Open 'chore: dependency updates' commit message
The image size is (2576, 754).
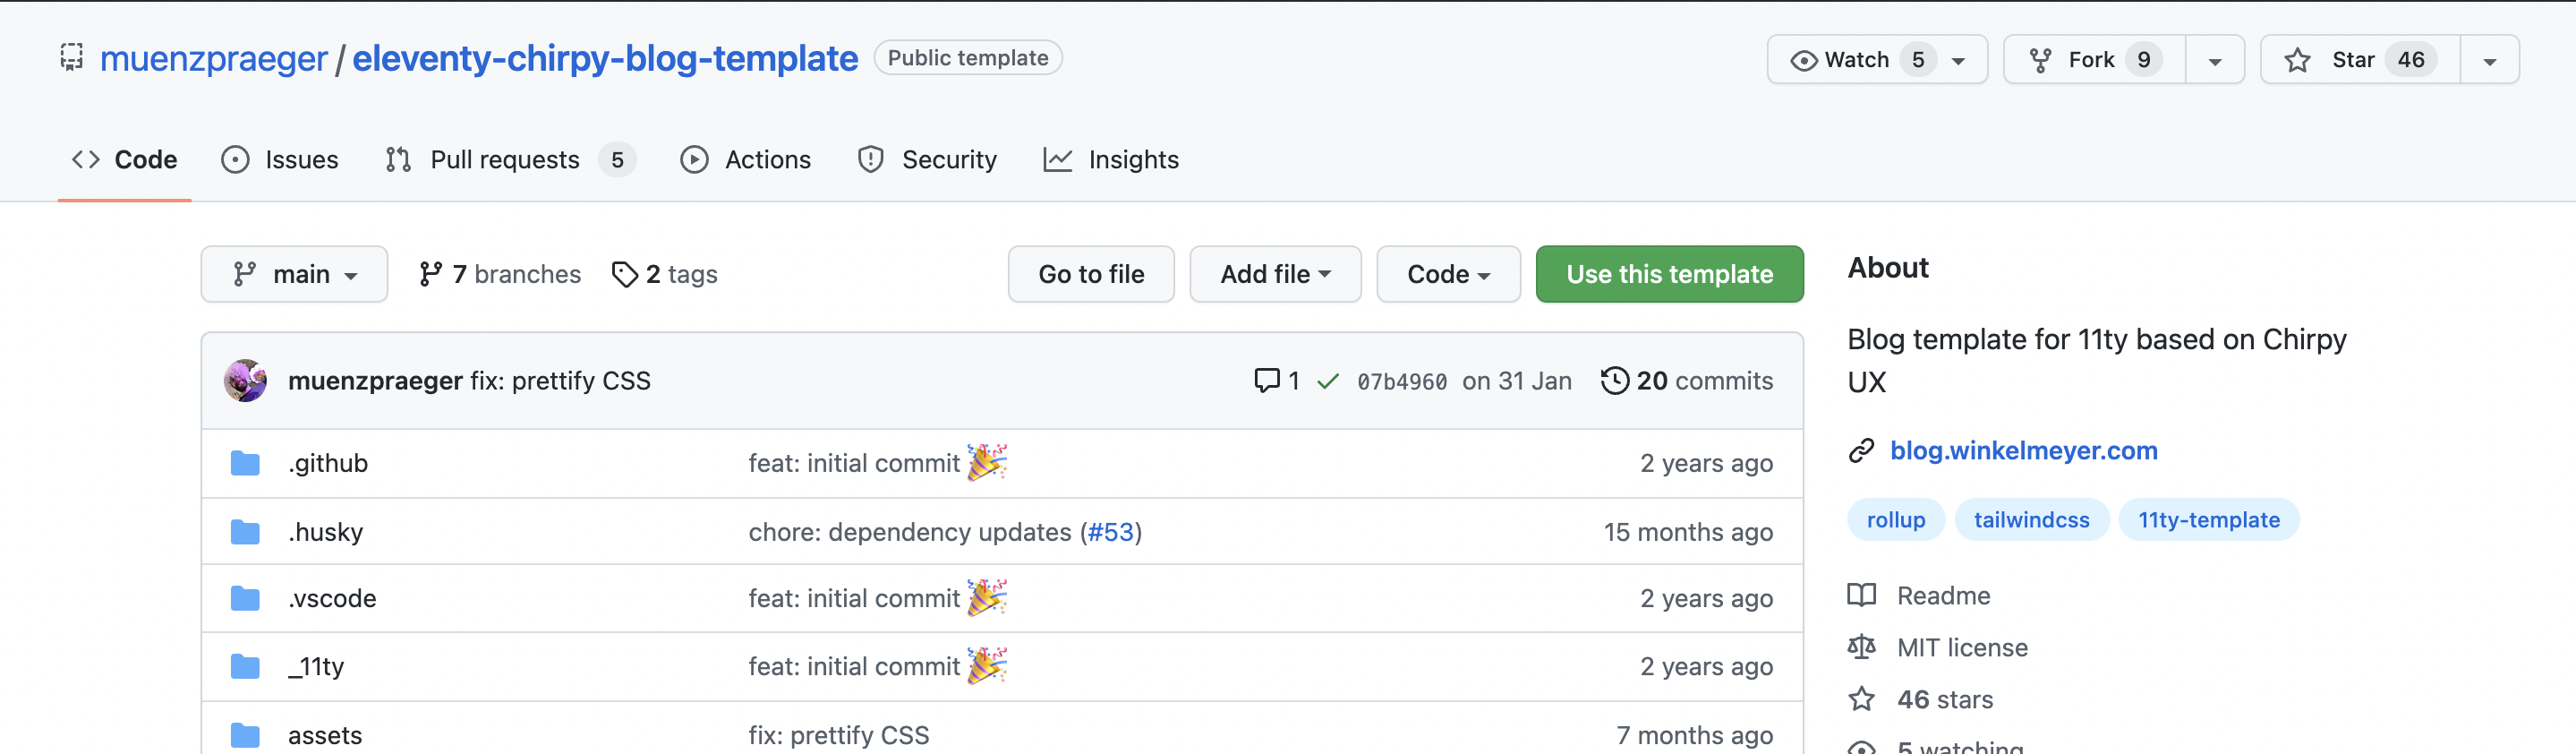coord(910,532)
